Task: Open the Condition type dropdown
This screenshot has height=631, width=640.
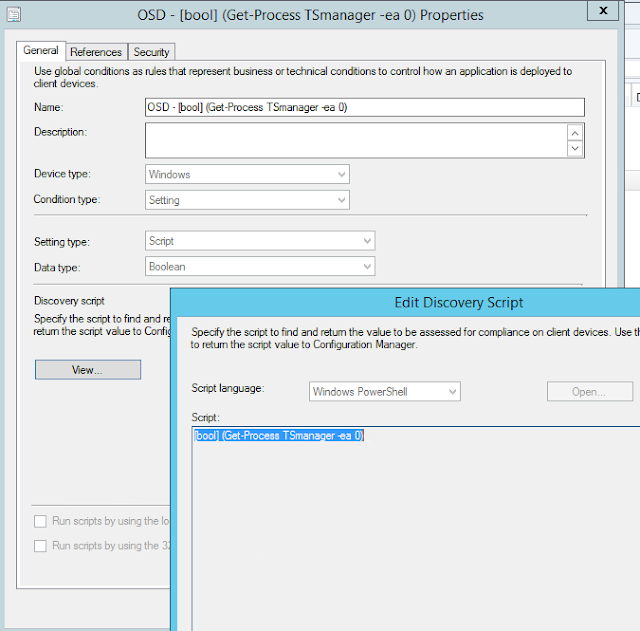Action: (247, 200)
